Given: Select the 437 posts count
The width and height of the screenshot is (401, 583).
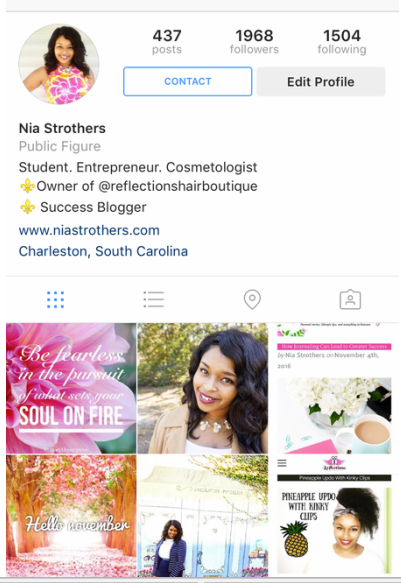Looking at the screenshot, I should coord(167,41).
